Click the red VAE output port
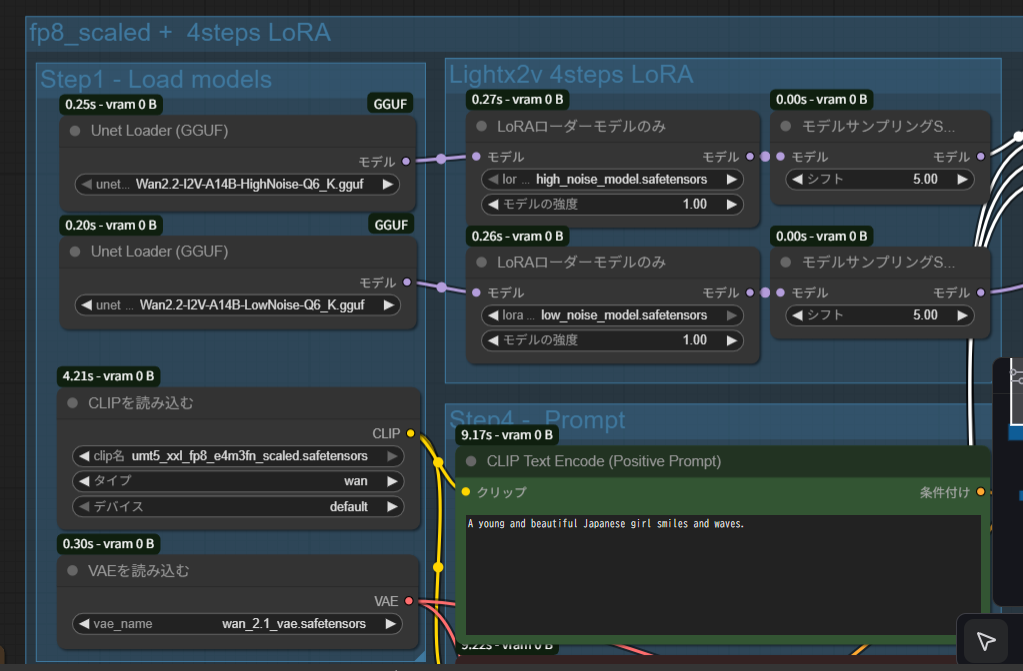The width and height of the screenshot is (1023, 671). pyautogui.click(x=409, y=601)
